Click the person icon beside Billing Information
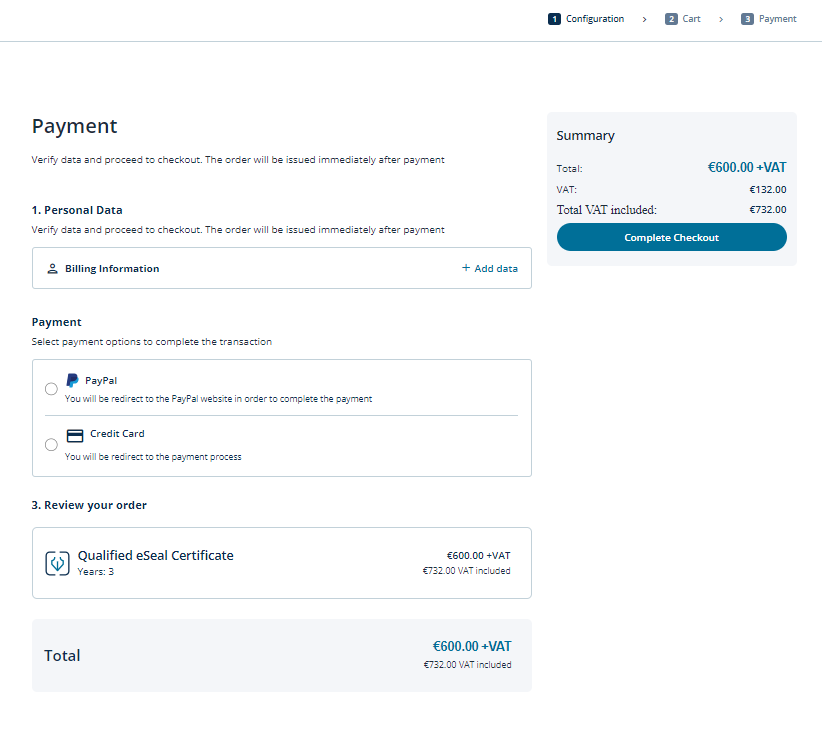Image resolution: width=822 pixels, height=740 pixels. coord(52,269)
